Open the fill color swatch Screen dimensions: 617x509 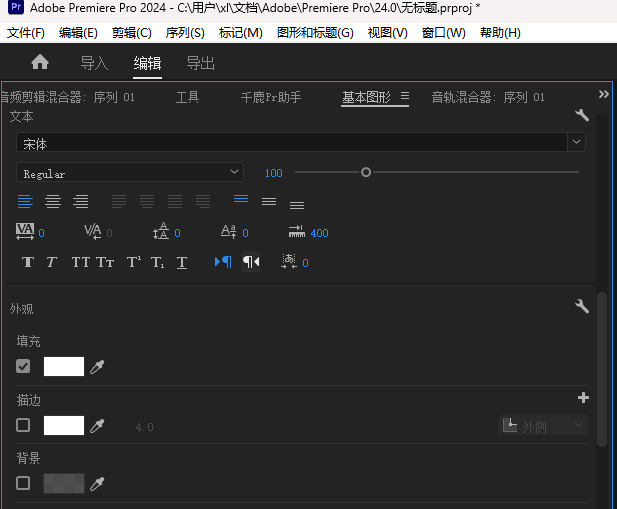coord(64,366)
